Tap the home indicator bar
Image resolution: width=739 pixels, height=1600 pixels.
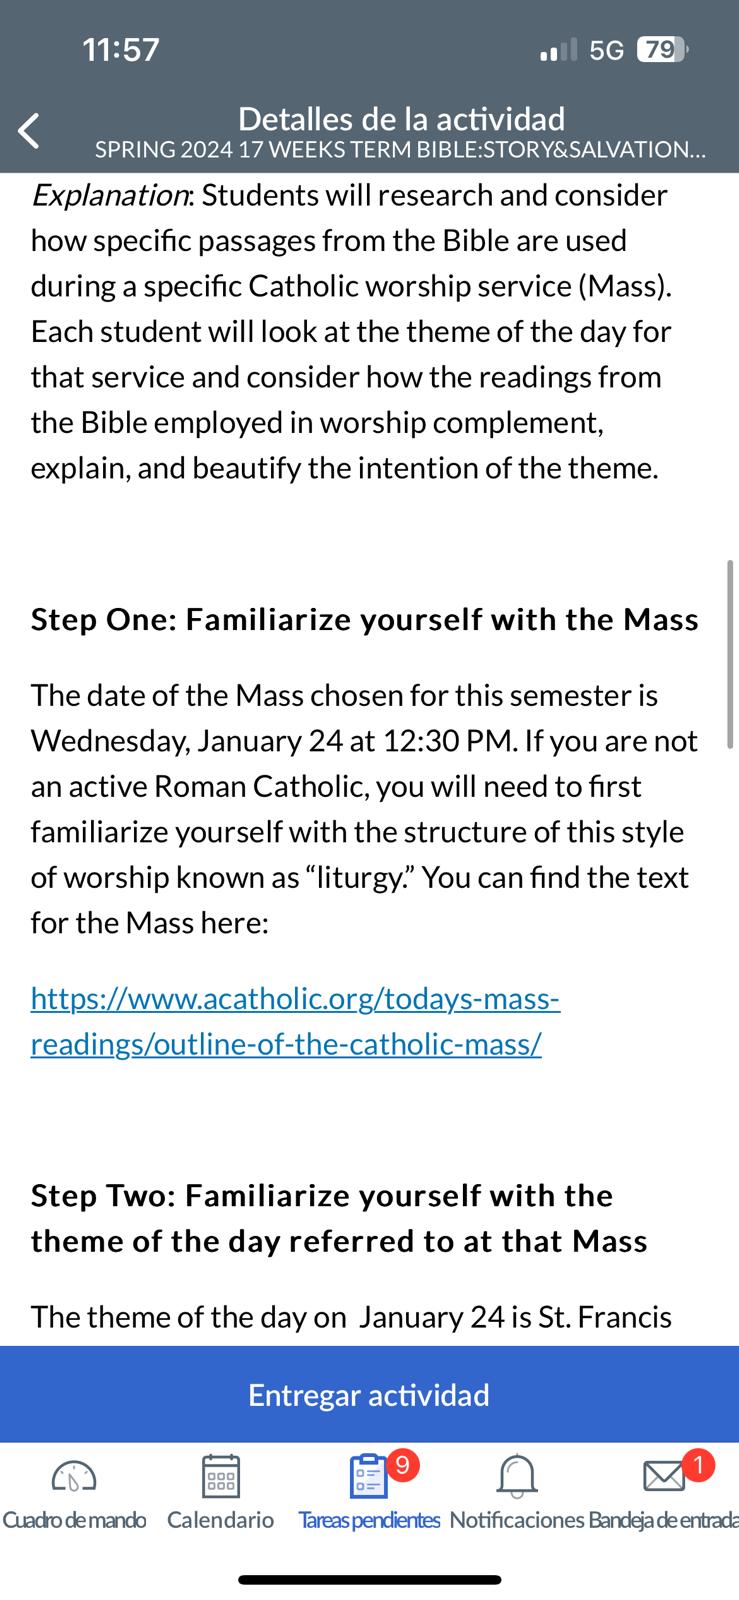369,1580
